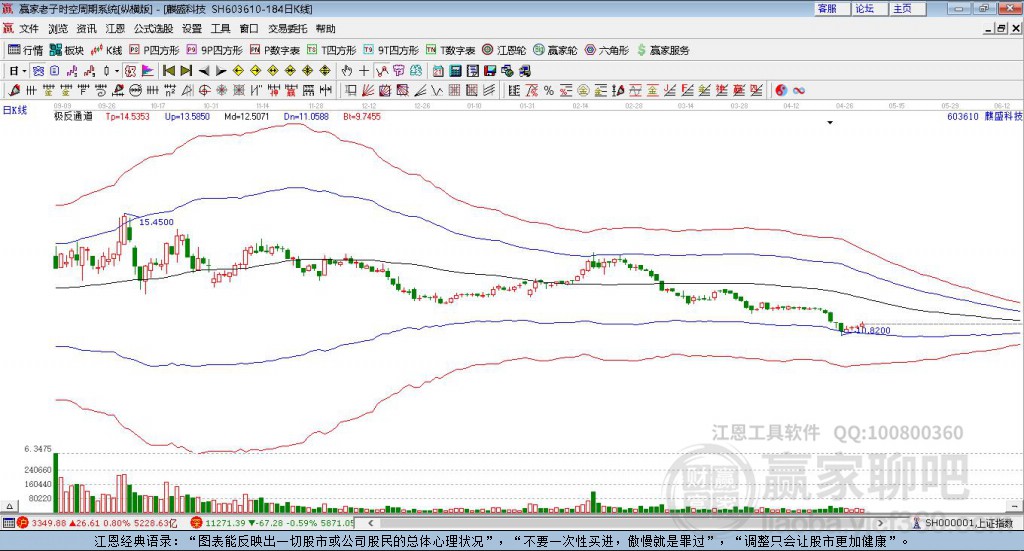Click the yellow diamond left-arrow icon
This screenshot has height=551, width=1024.
click(238, 71)
